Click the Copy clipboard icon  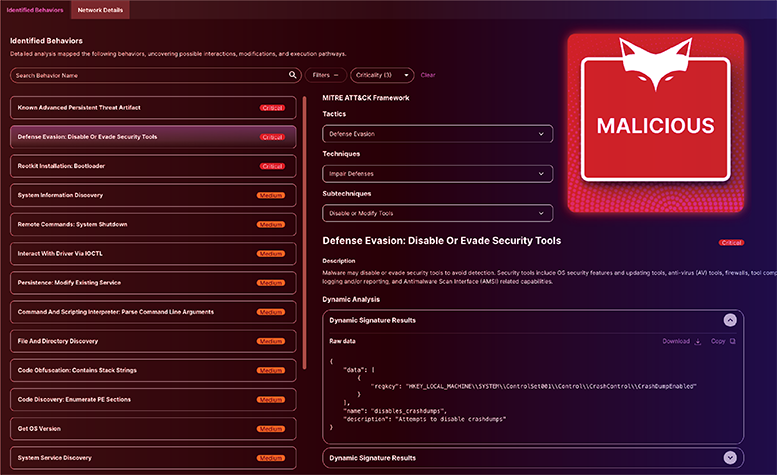click(x=732, y=341)
